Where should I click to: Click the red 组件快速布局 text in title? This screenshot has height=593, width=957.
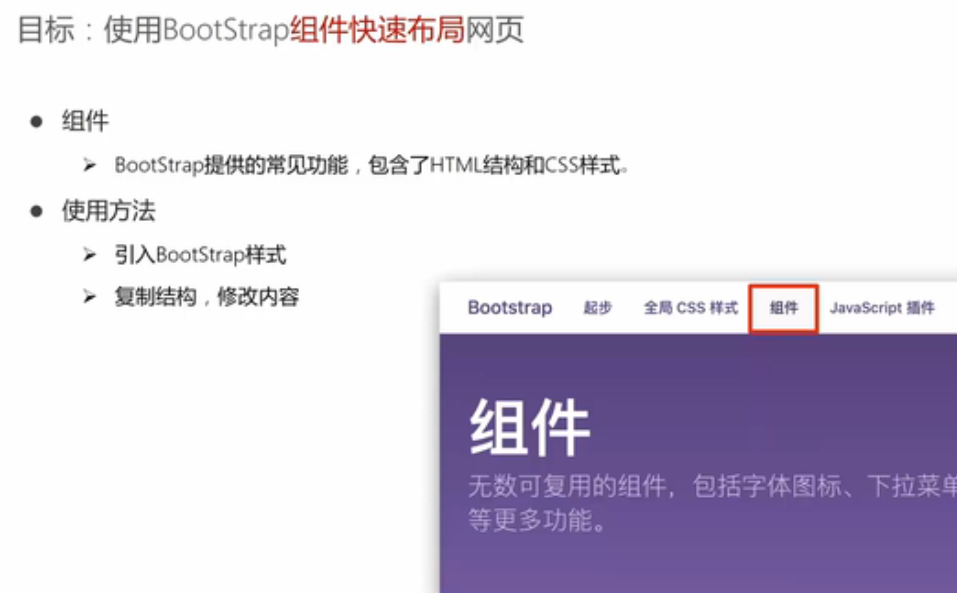pyautogui.click(x=377, y=30)
